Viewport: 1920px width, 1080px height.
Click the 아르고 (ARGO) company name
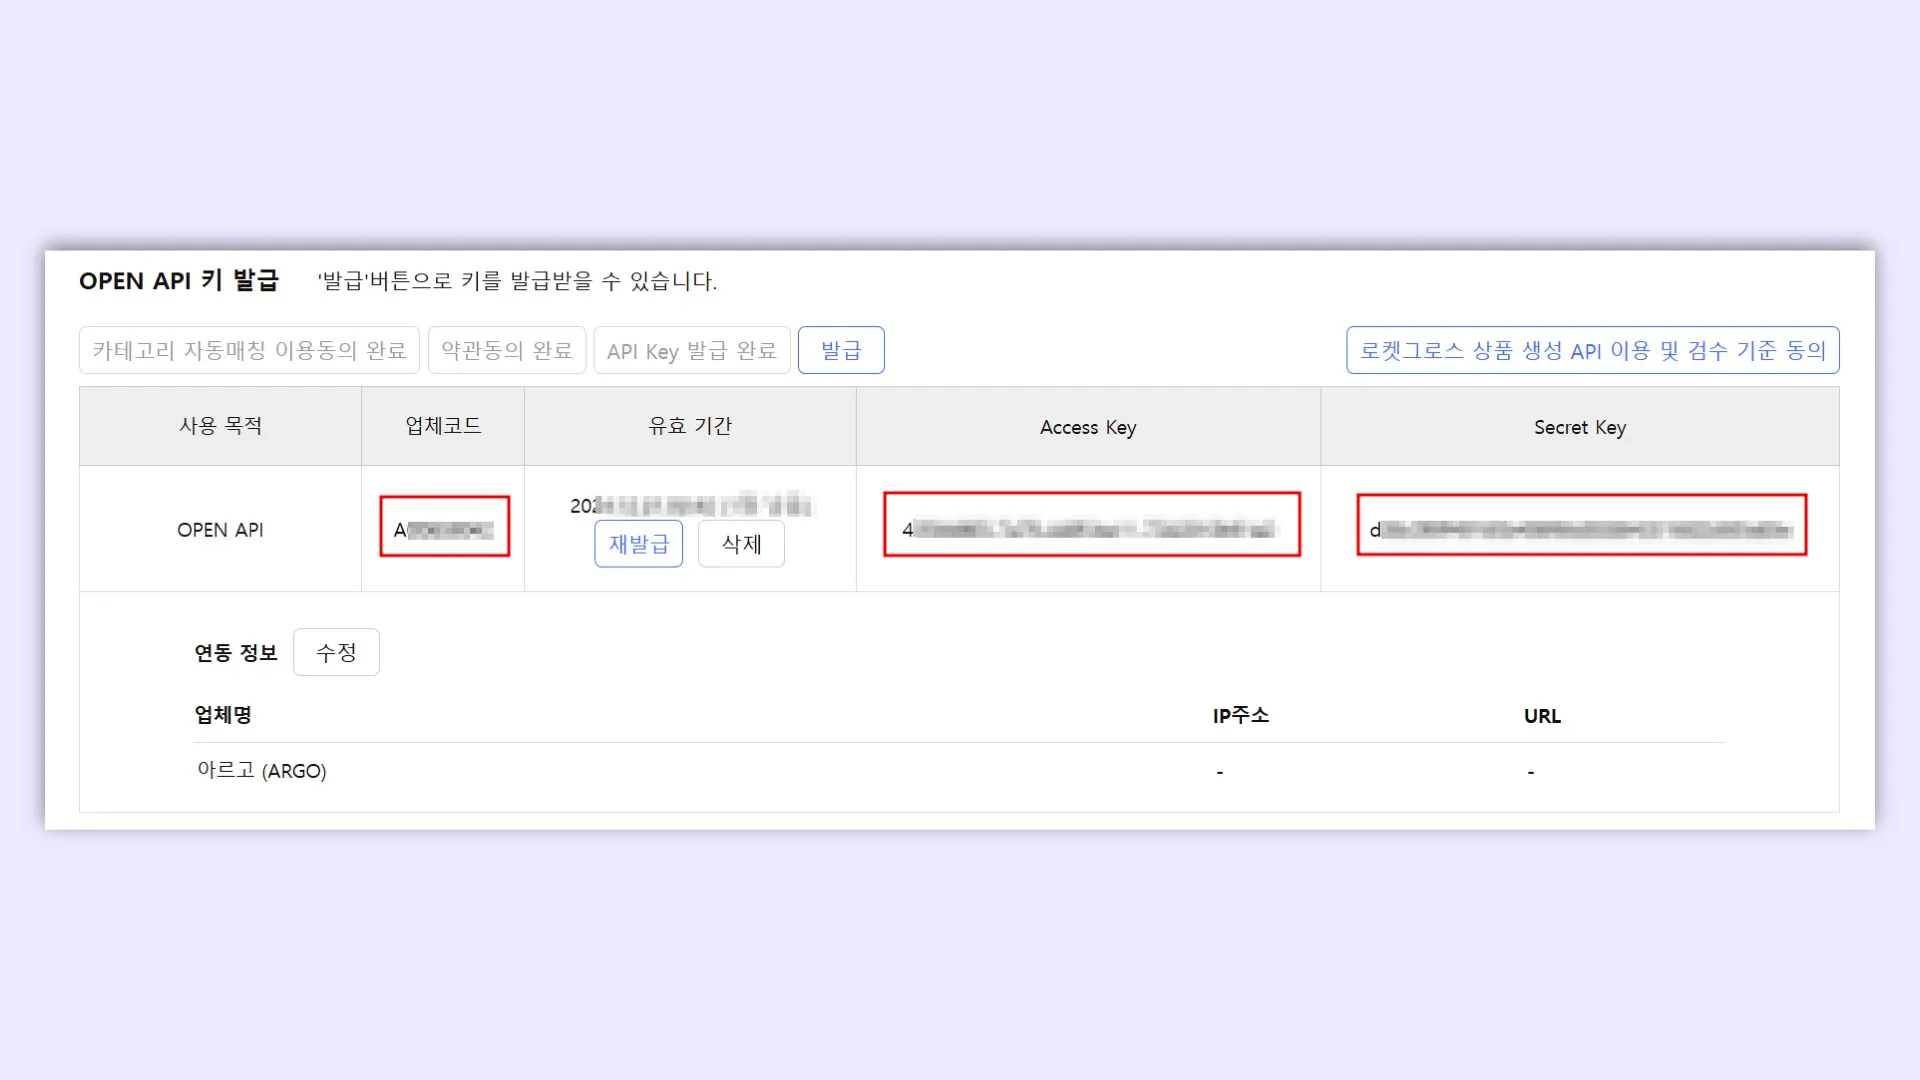pos(262,770)
